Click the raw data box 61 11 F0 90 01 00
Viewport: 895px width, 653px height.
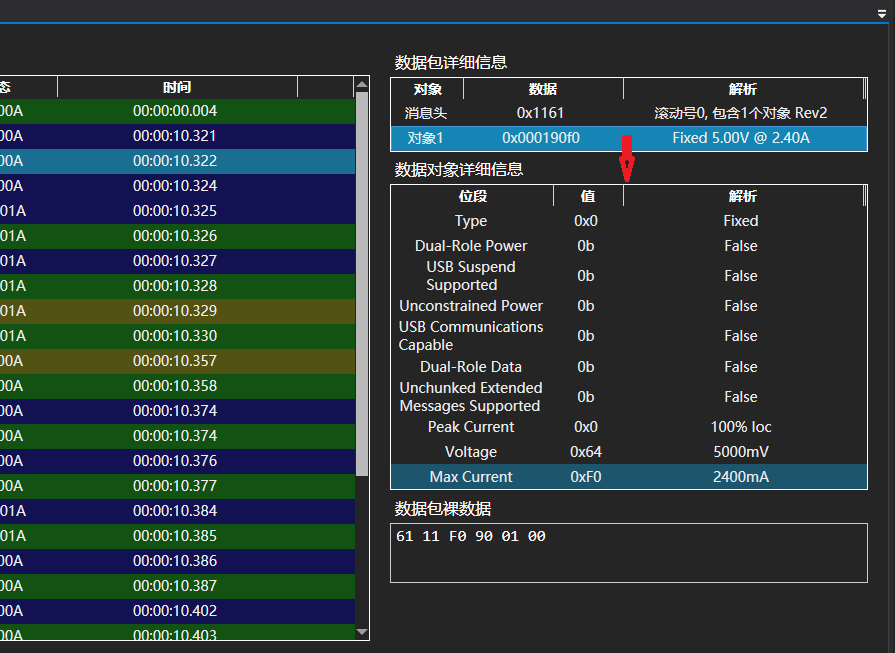[x=629, y=553]
